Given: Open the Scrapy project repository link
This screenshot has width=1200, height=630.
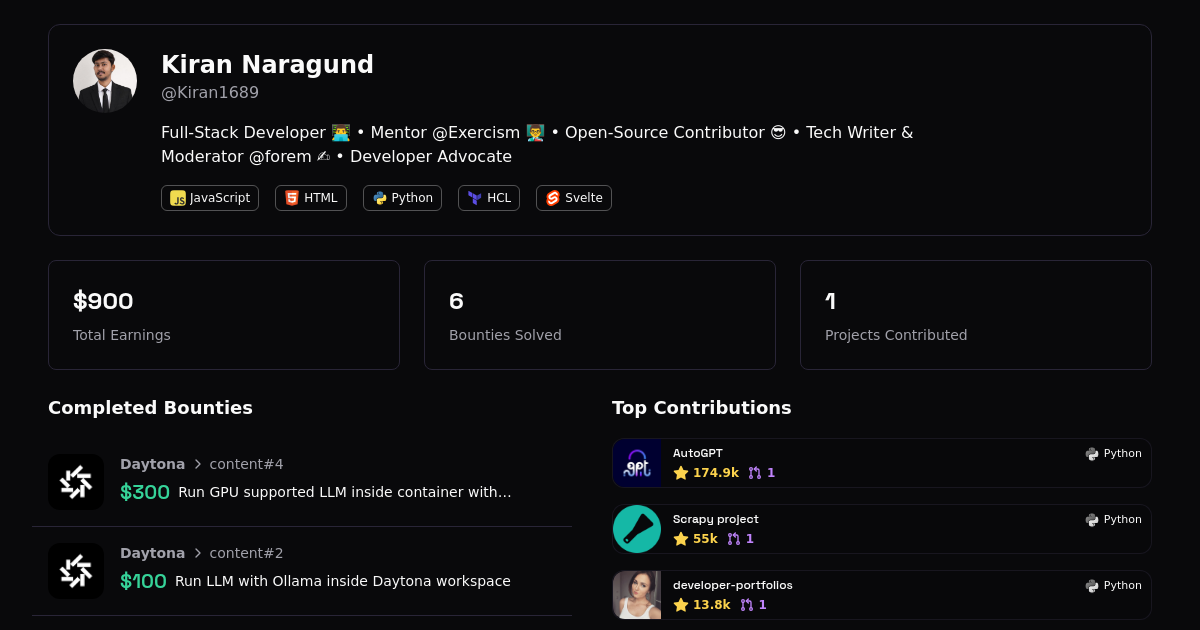Looking at the screenshot, I should [x=715, y=519].
